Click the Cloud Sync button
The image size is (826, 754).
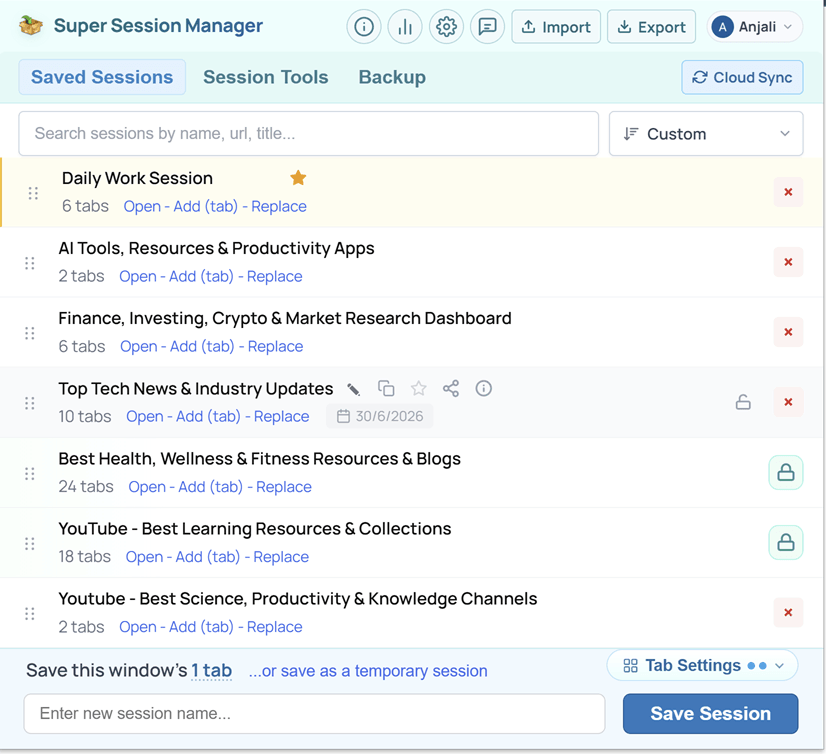742,77
